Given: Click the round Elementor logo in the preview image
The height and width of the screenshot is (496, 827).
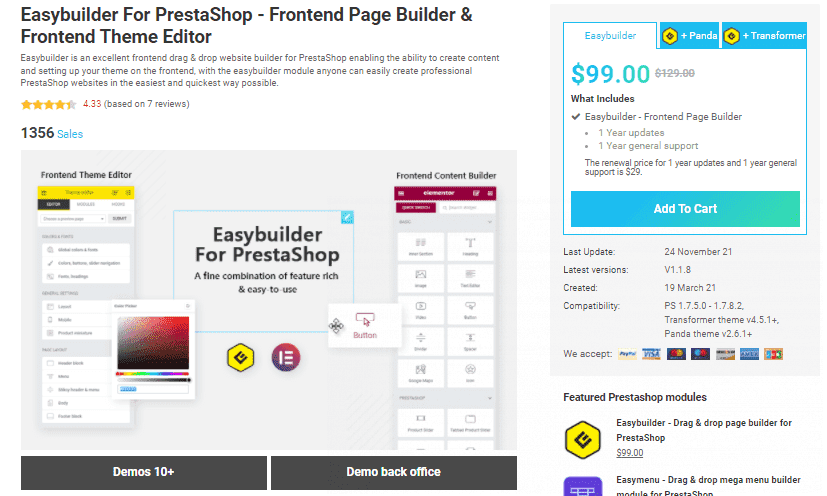Looking at the screenshot, I should 284,357.
